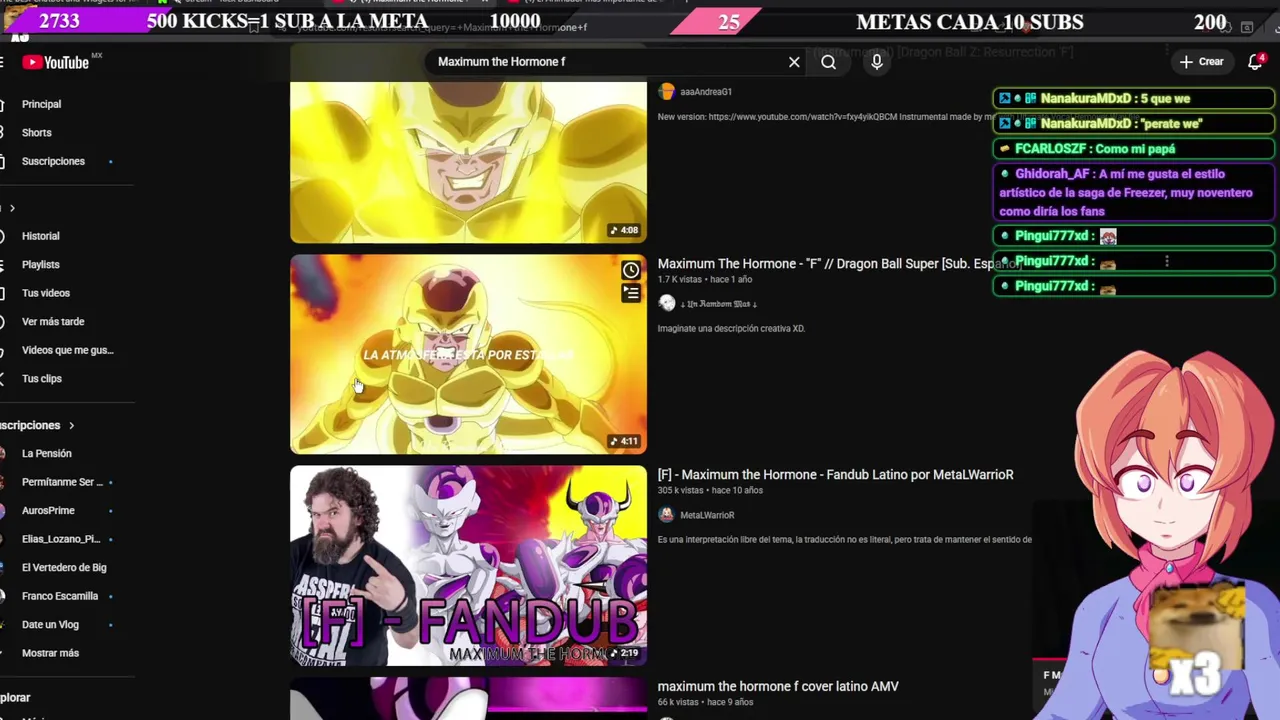Click NanakuraMDxD "perate we" message
Screen dimensions: 1280x720
coord(1133,123)
